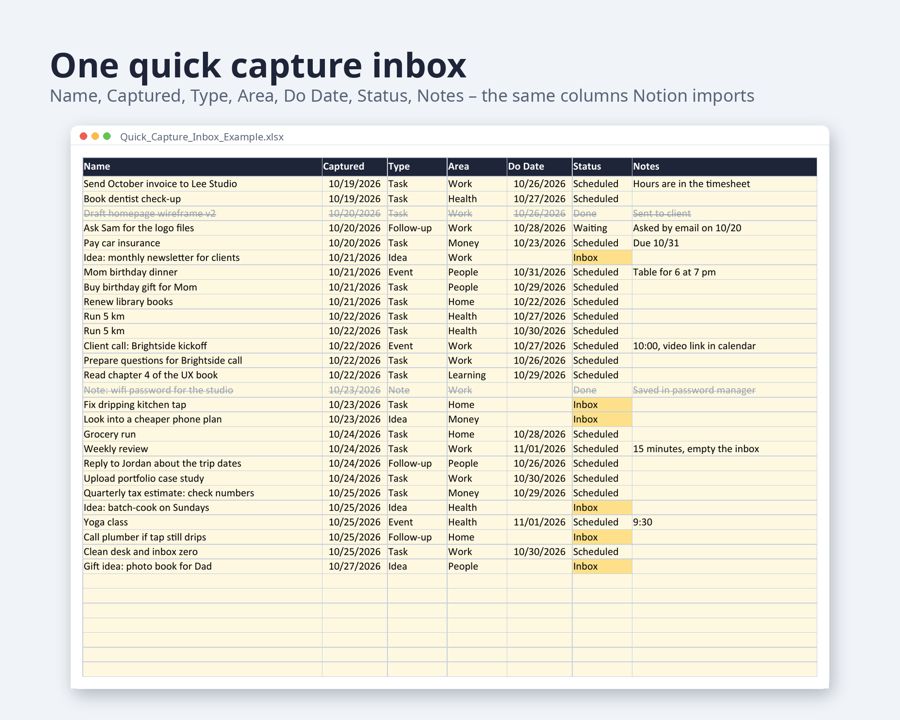This screenshot has height=720, width=900.
Task: Select the Captured column header
Action: [x=355, y=167]
